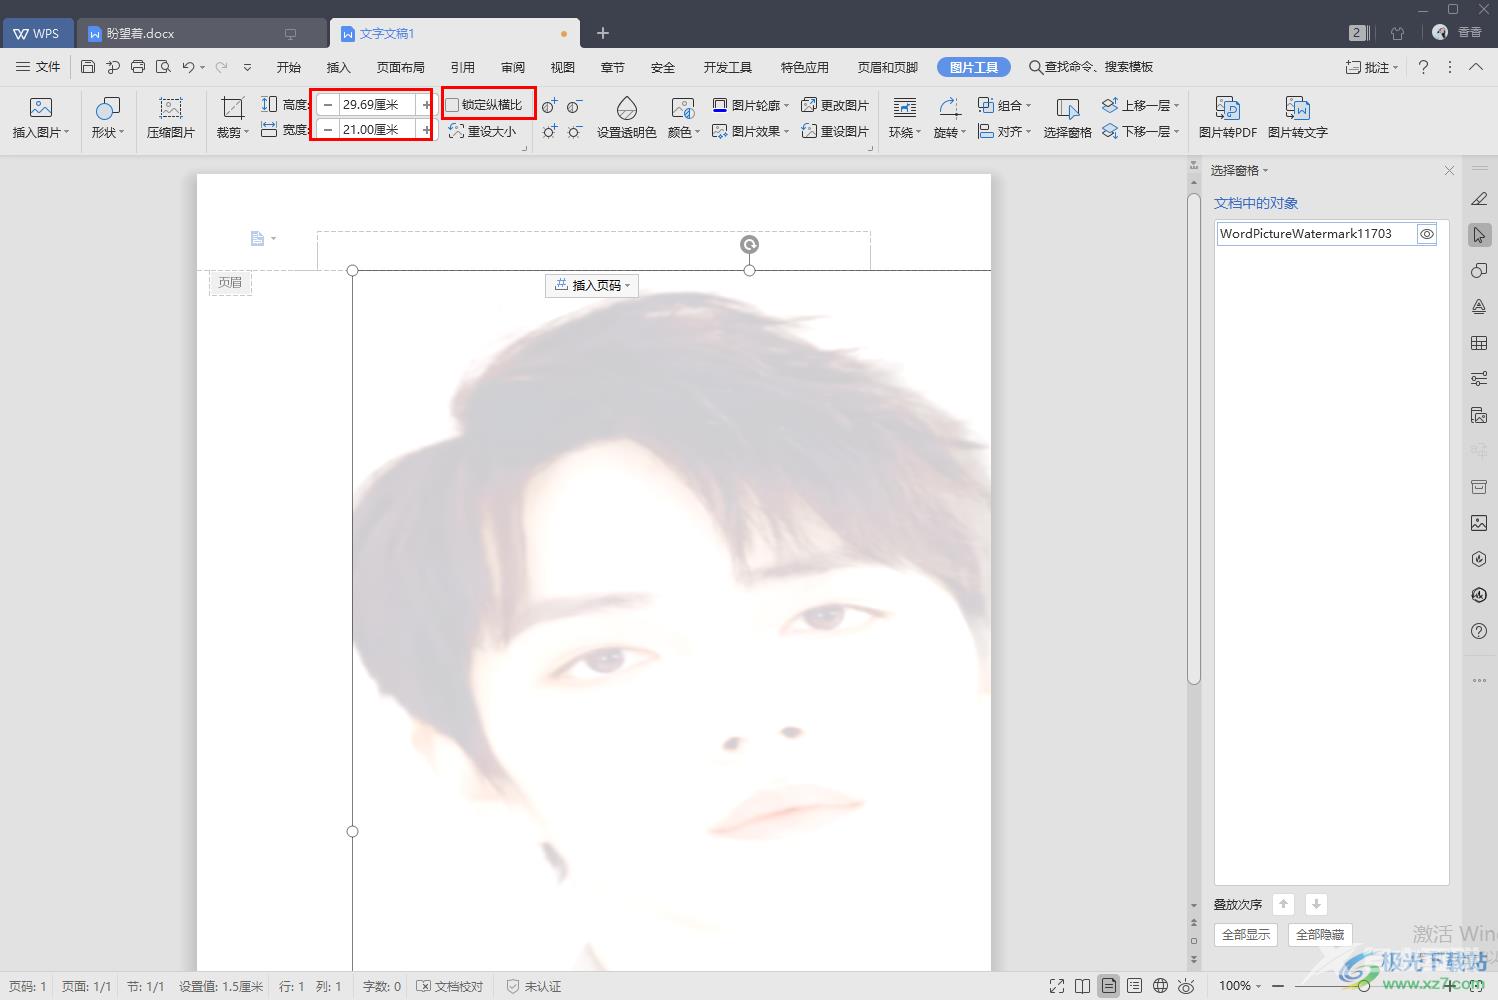Image resolution: width=1498 pixels, height=1000 pixels.
Task: Open the 文件 menu
Action: click(x=38, y=67)
